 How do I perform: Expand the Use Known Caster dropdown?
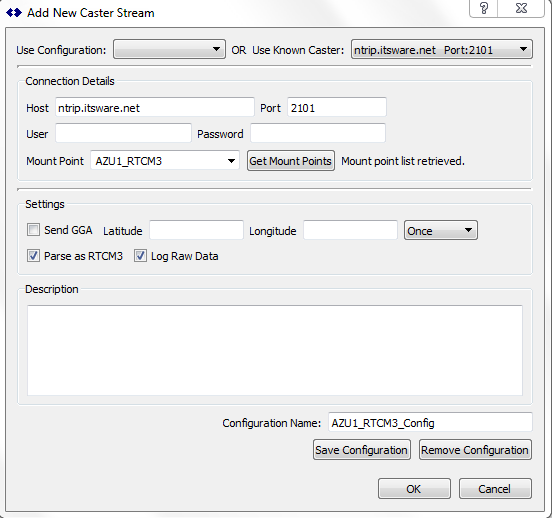442,49
